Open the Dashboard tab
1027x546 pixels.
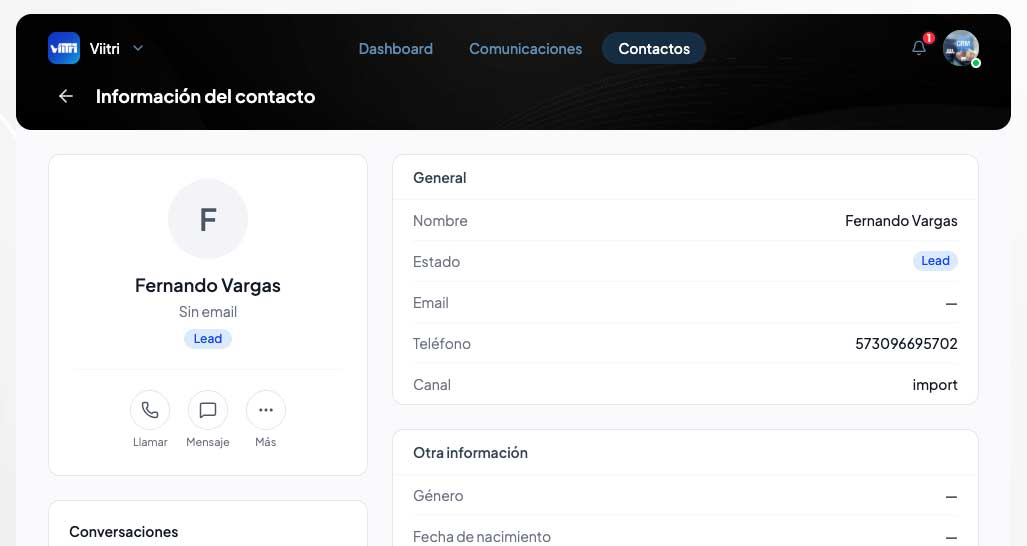click(x=396, y=48)
